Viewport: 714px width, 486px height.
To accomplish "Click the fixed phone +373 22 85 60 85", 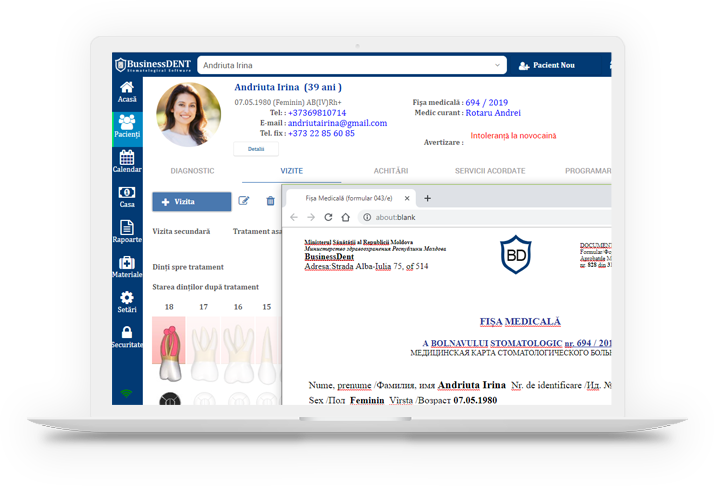I will click(x=321, y=133).
